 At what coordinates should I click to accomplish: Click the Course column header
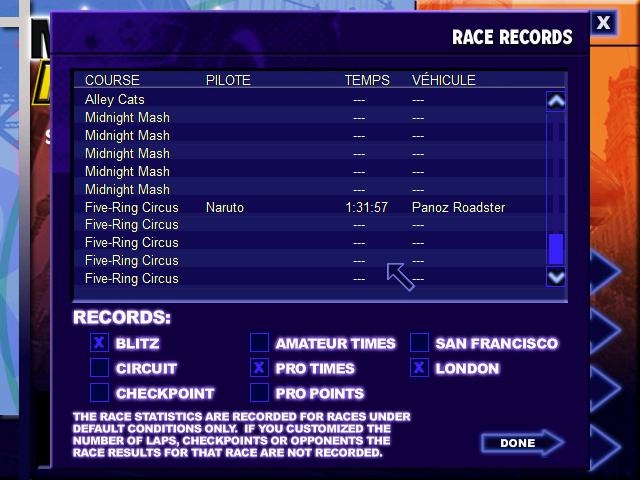click(x=112, y=80)
